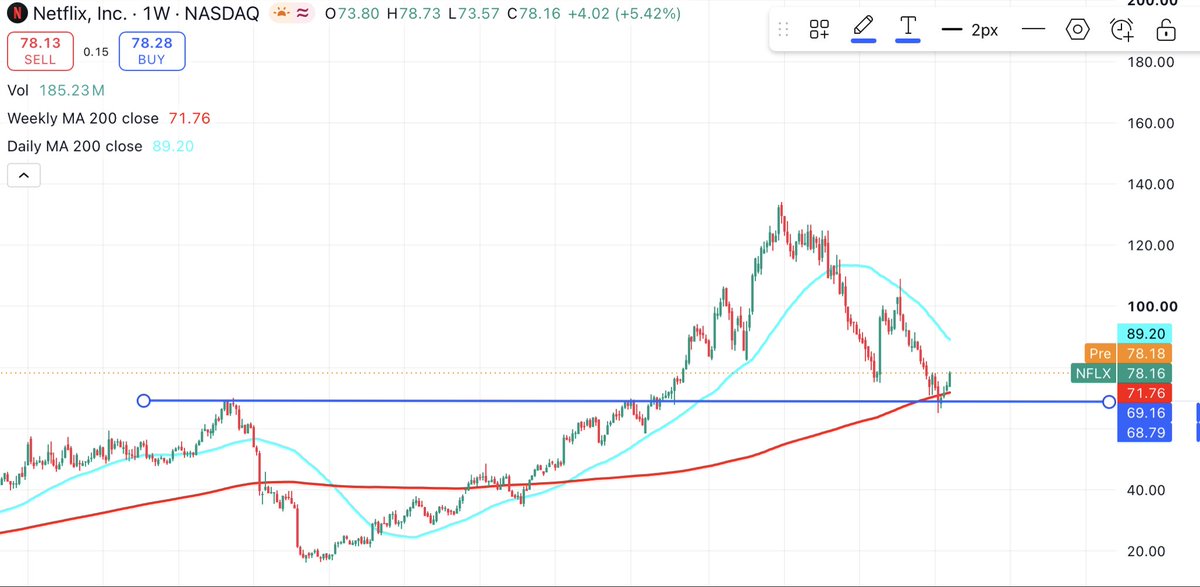Choose the line color with the pencil icon
This screenshot has width=1200, height=587.
pyautogui.click(x=863, y=29)
